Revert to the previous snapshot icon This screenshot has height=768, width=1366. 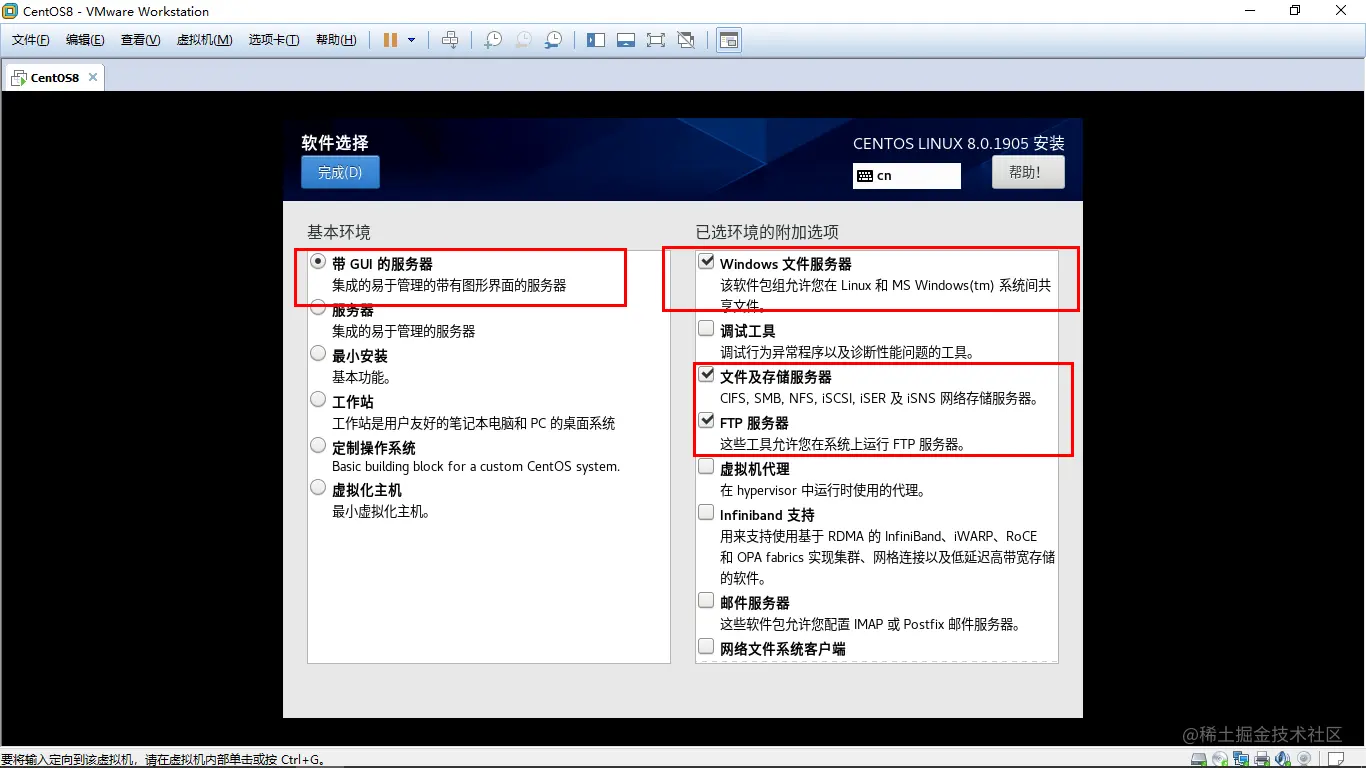pos(523,40)
